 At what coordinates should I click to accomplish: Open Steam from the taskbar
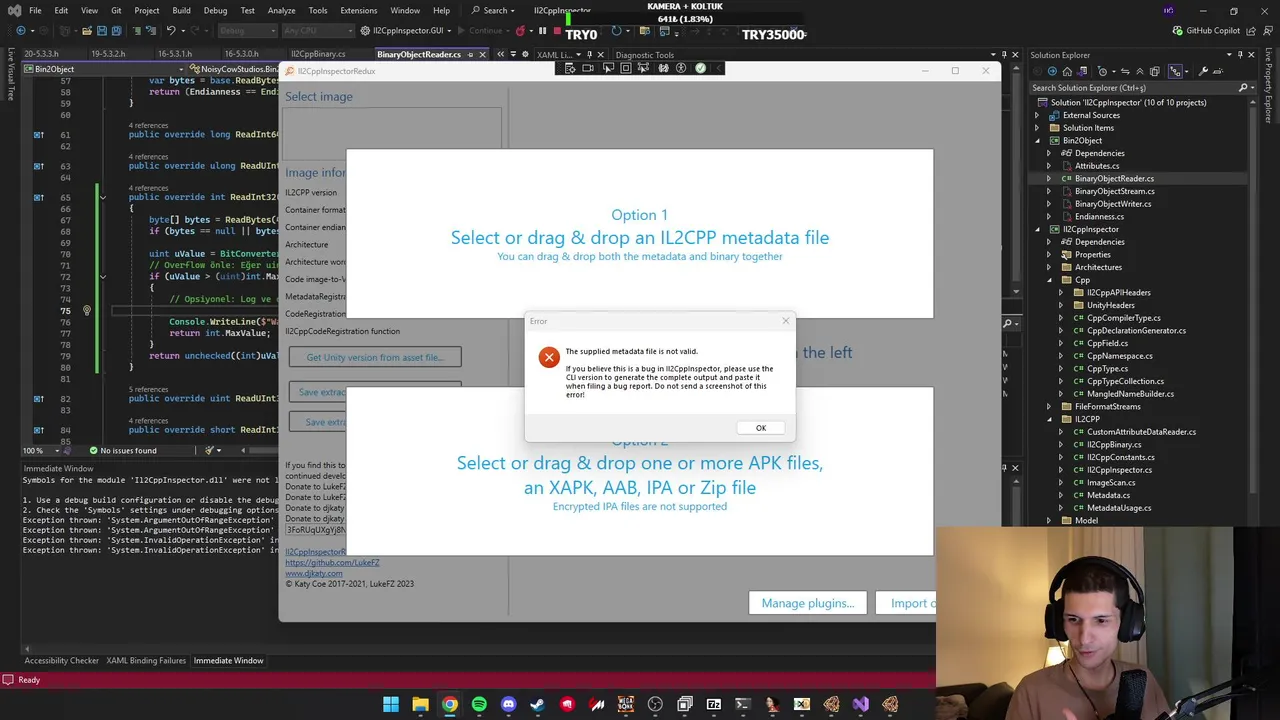[538, 704]
